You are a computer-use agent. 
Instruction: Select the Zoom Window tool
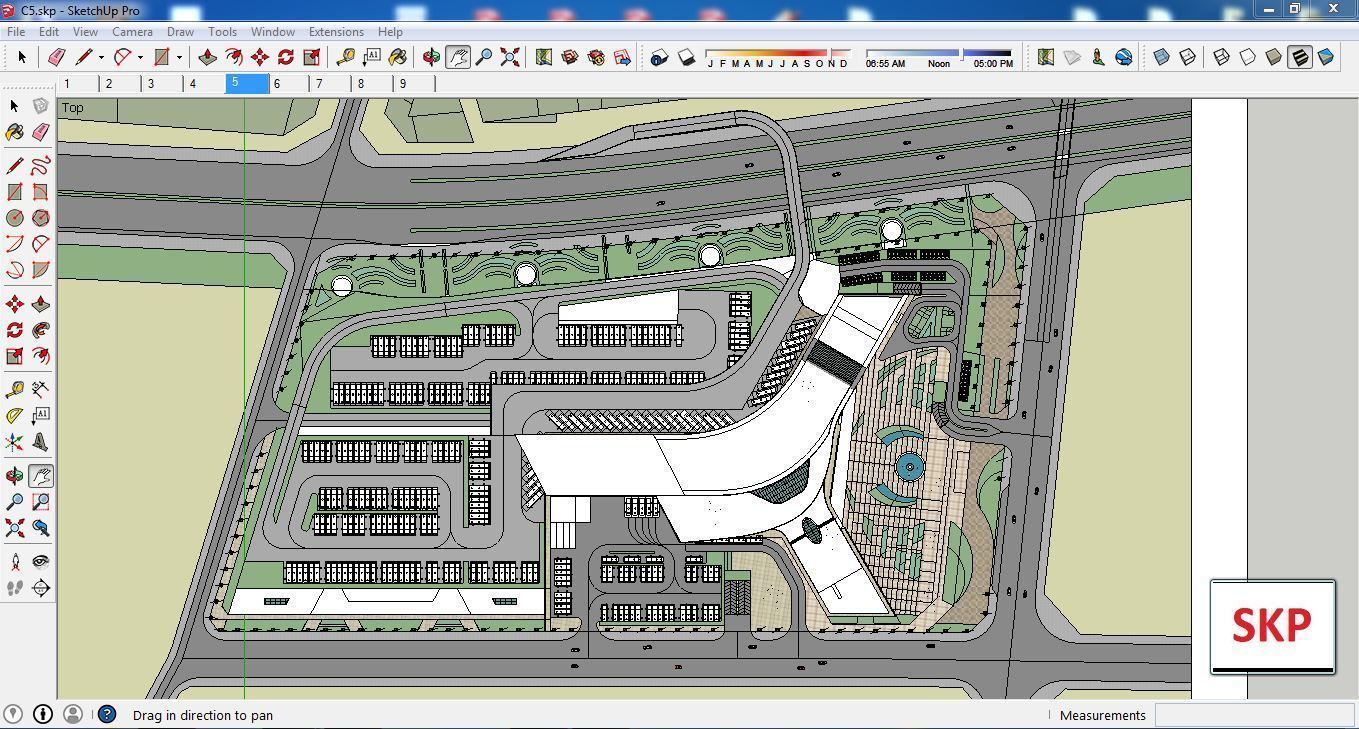coord(40,502)
